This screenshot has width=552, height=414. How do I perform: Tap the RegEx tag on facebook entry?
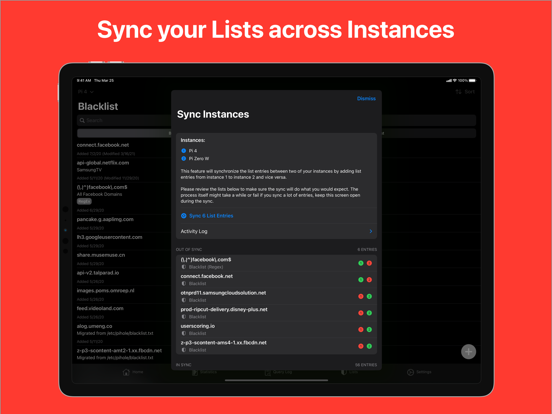click(84, 201)
